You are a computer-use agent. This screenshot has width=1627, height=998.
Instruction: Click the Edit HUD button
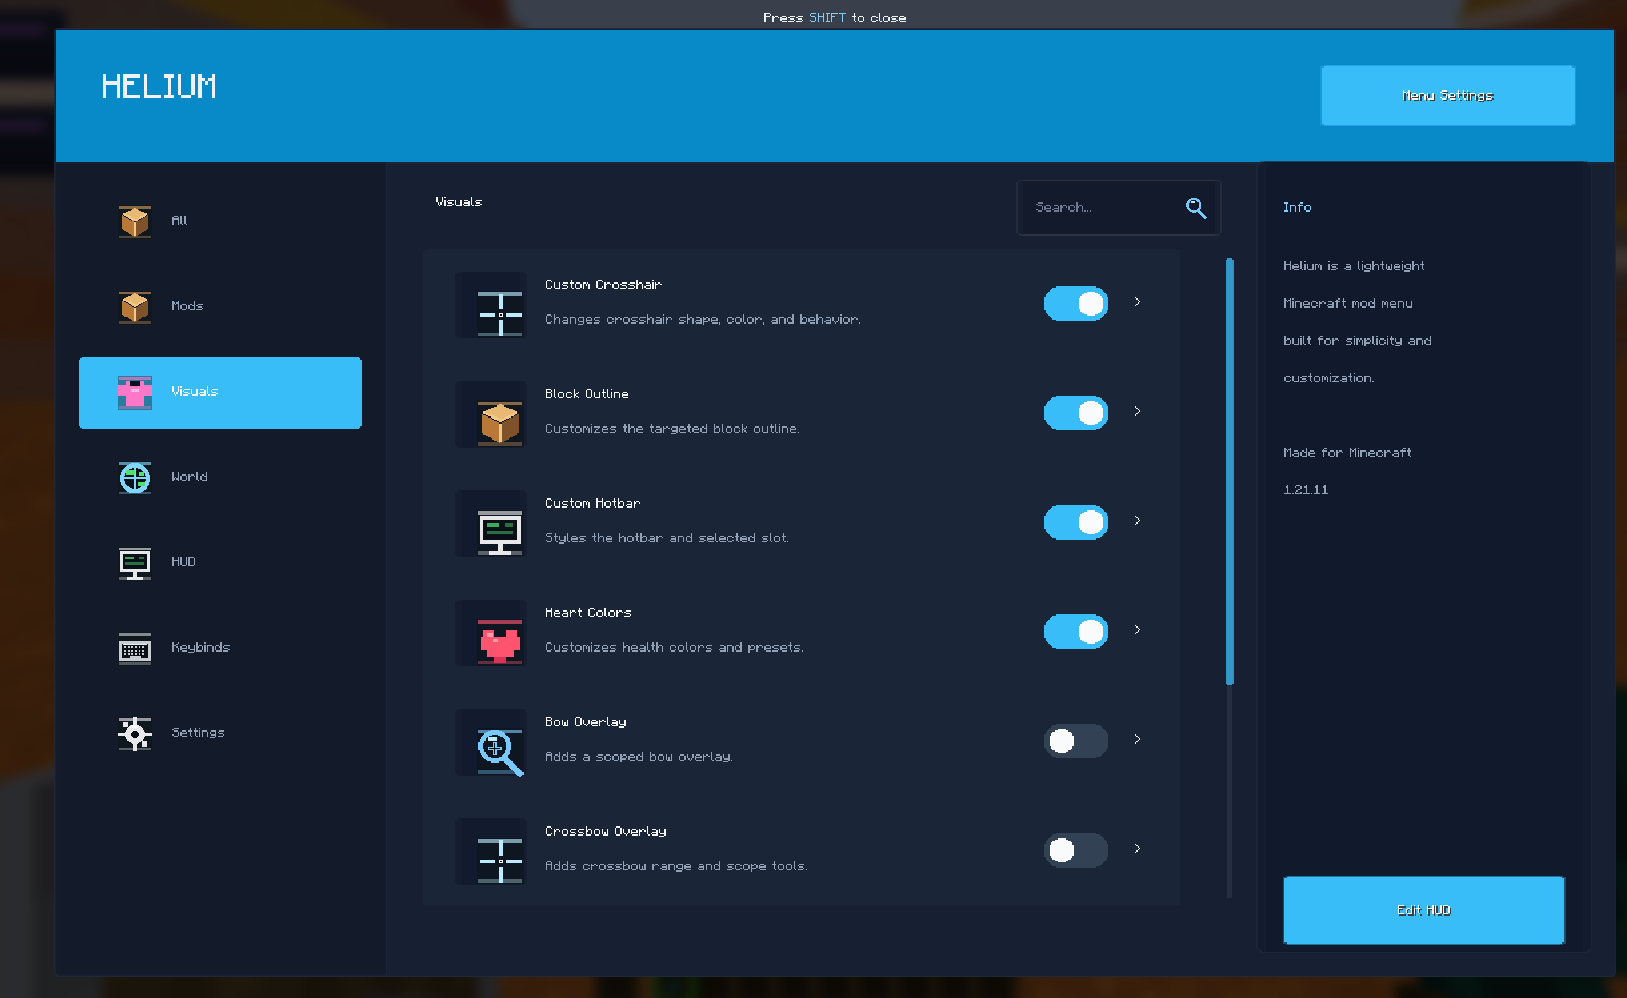click(1424, 910)
